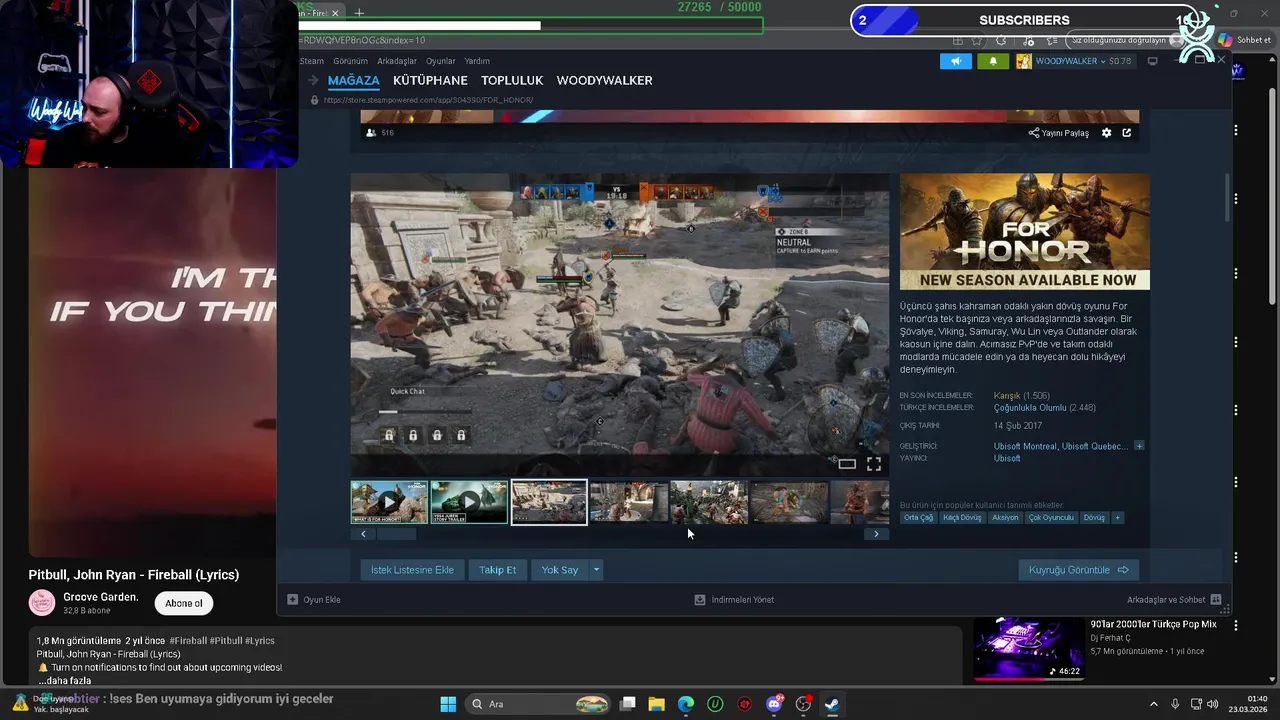Open the Oyunlar menu
Image resolution: width=1280 pixels, height=720 pixels.
[x=441, y=61]
